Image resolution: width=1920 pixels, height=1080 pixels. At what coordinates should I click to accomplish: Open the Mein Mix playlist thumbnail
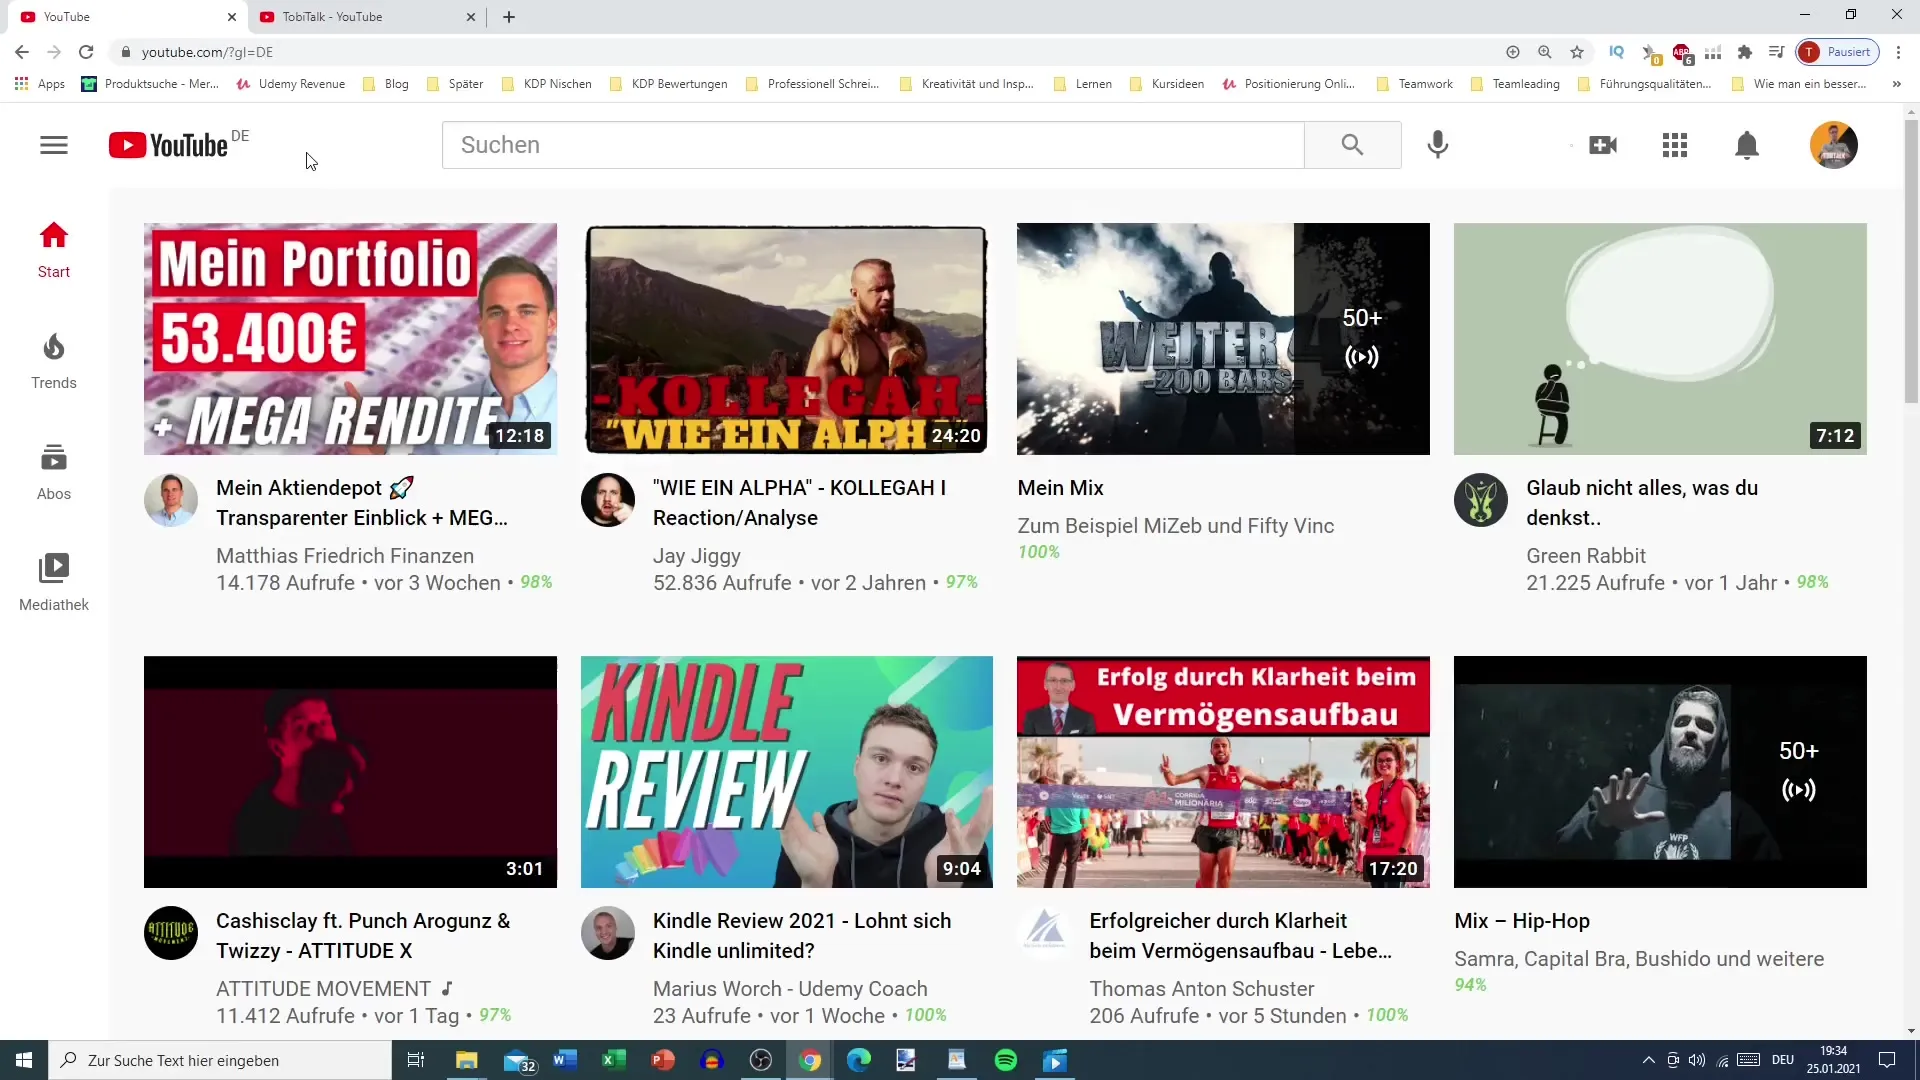coord(1223,339)
